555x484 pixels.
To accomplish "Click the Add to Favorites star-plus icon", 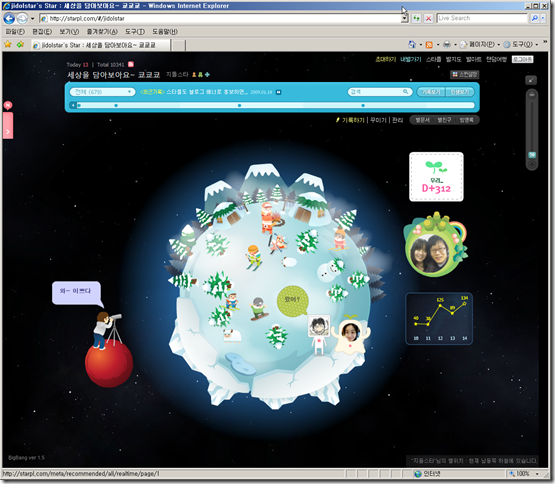I will [x=21, y=45].
